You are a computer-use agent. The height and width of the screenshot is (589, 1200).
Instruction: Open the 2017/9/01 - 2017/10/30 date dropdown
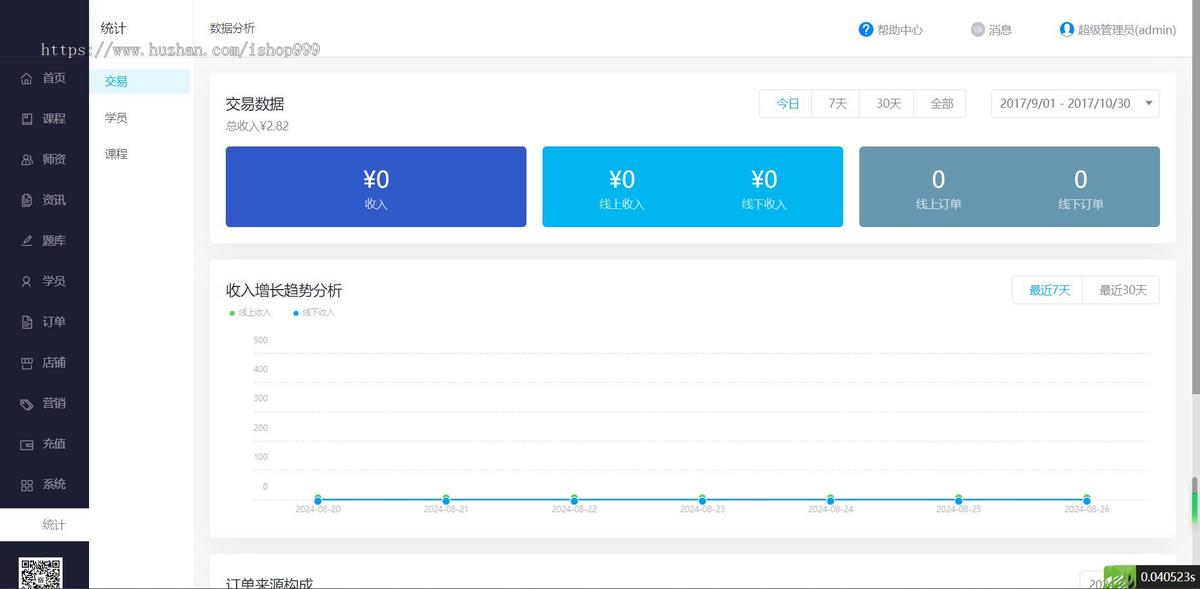pyautogui.click(x=1075, y=103)
